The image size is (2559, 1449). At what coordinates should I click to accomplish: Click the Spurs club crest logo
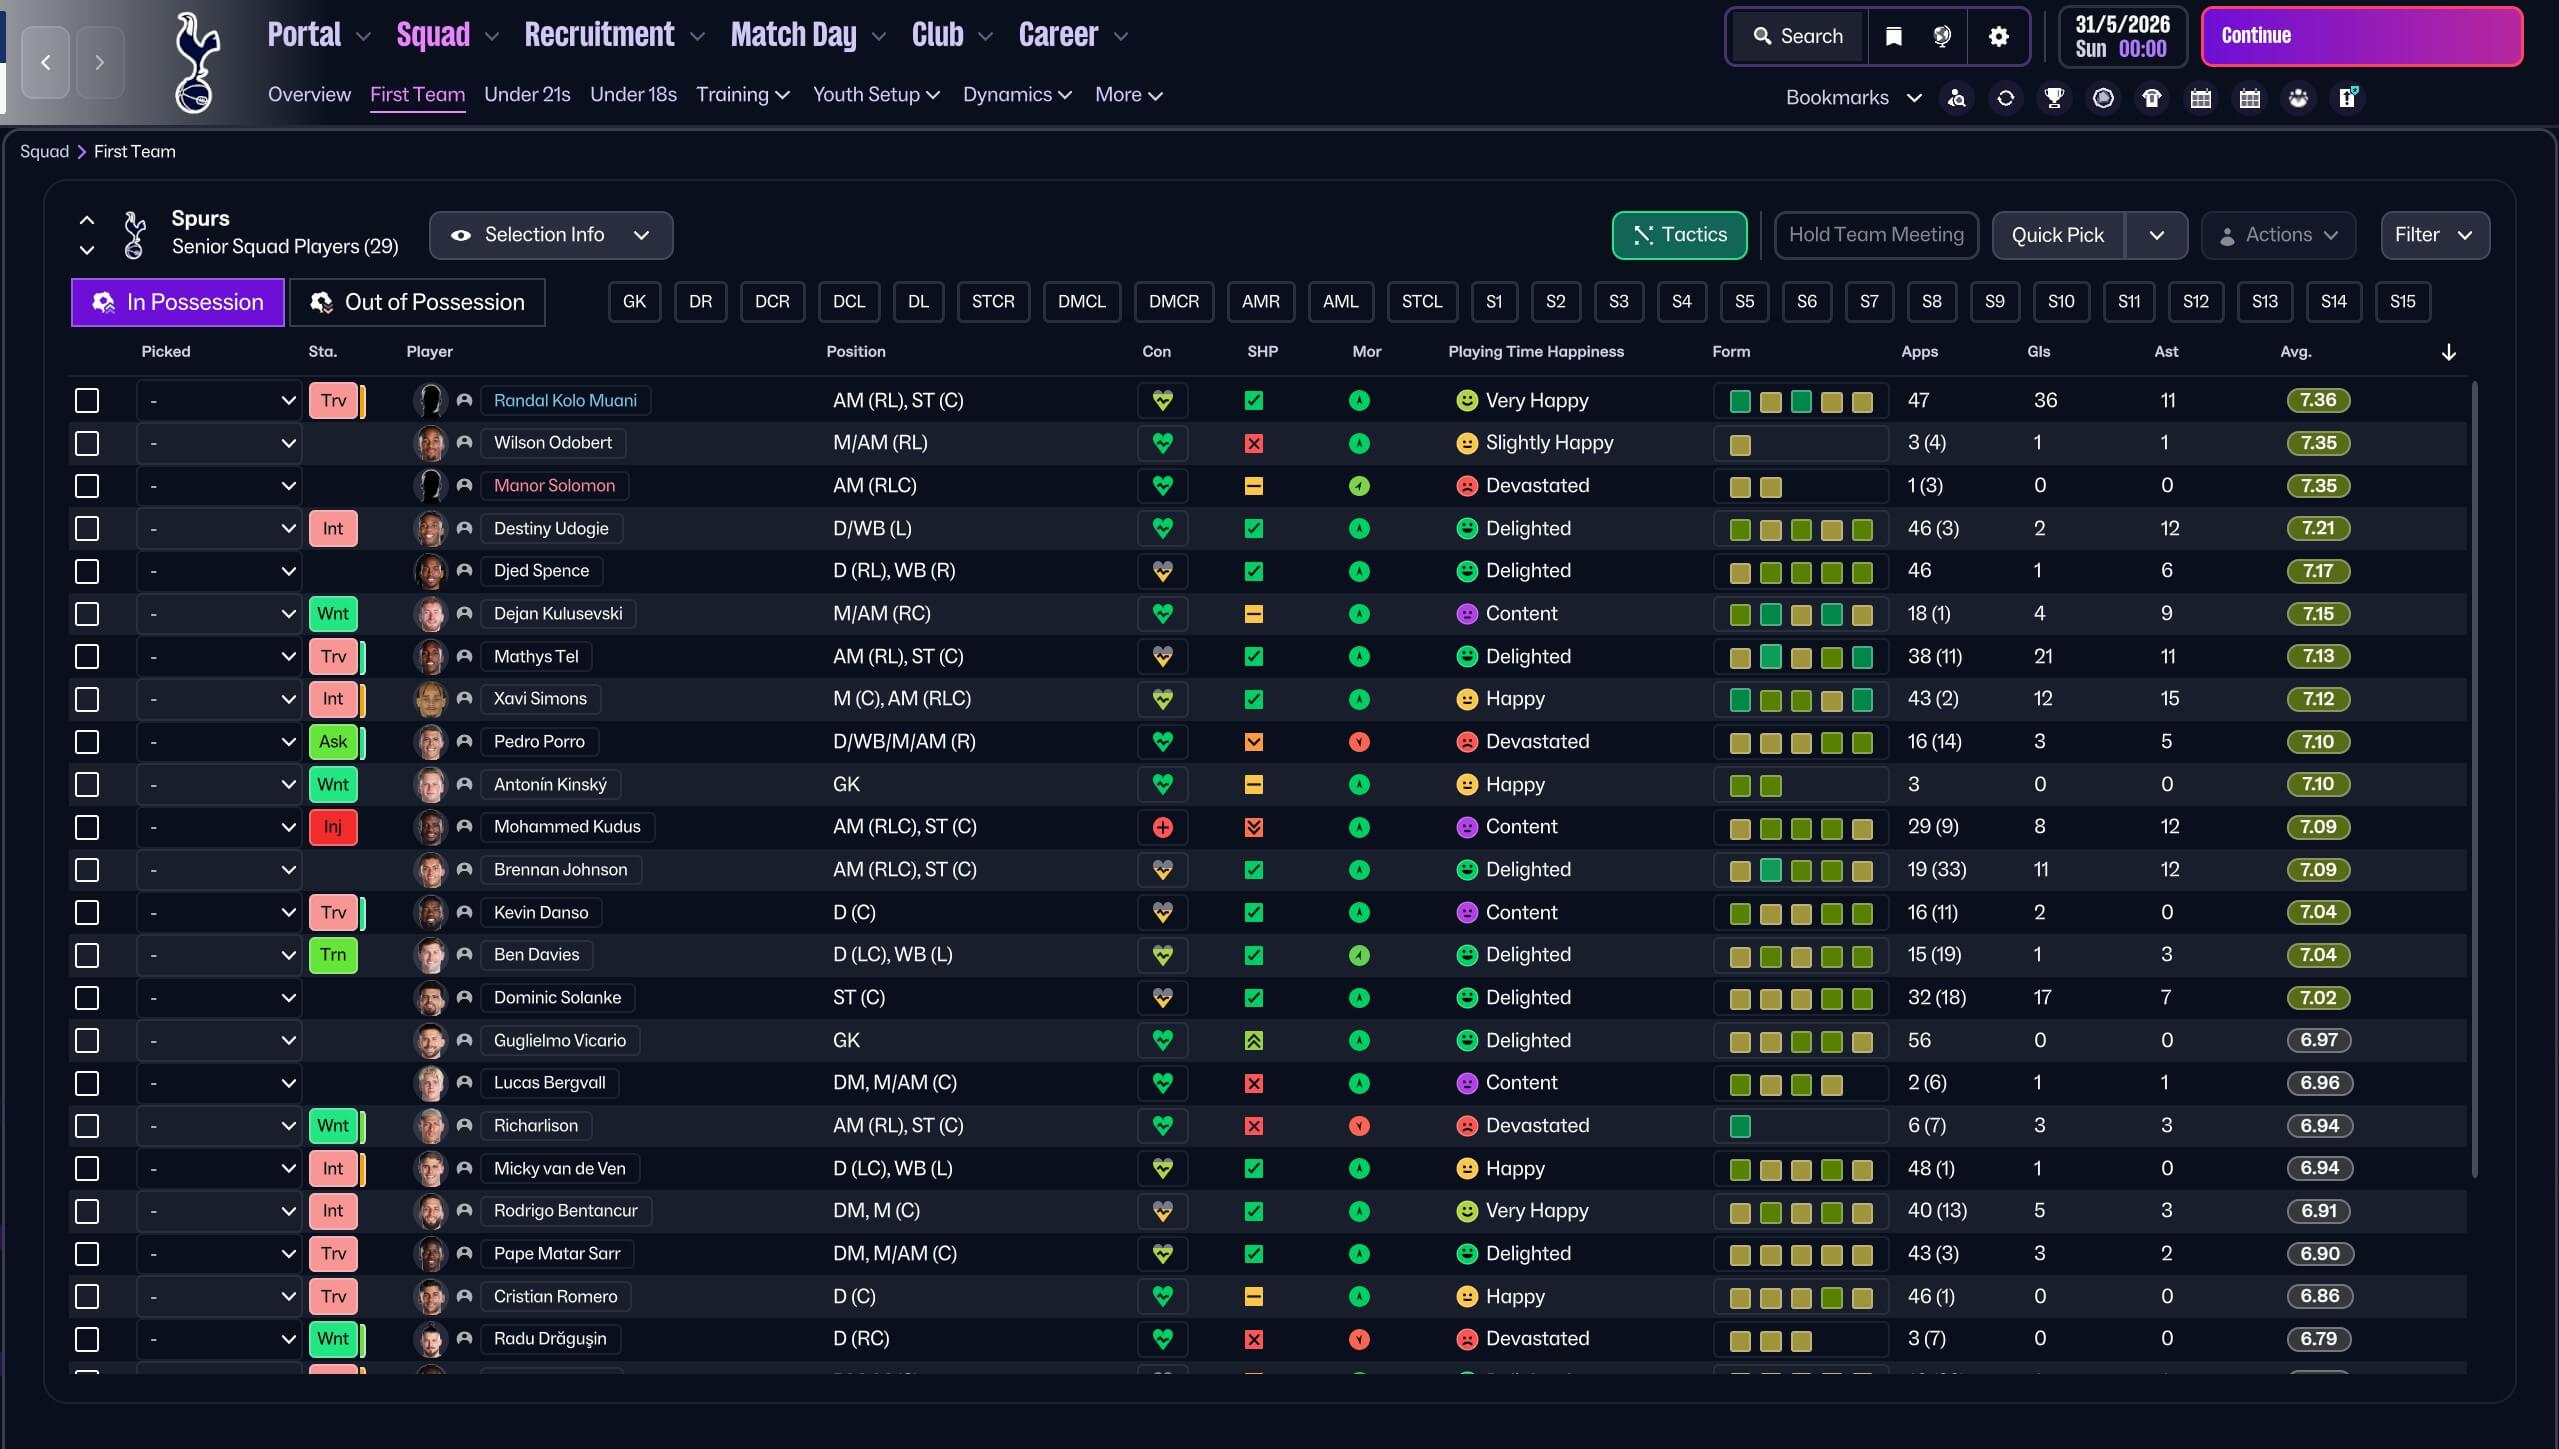pyautogui.click(x=196, y=62)
